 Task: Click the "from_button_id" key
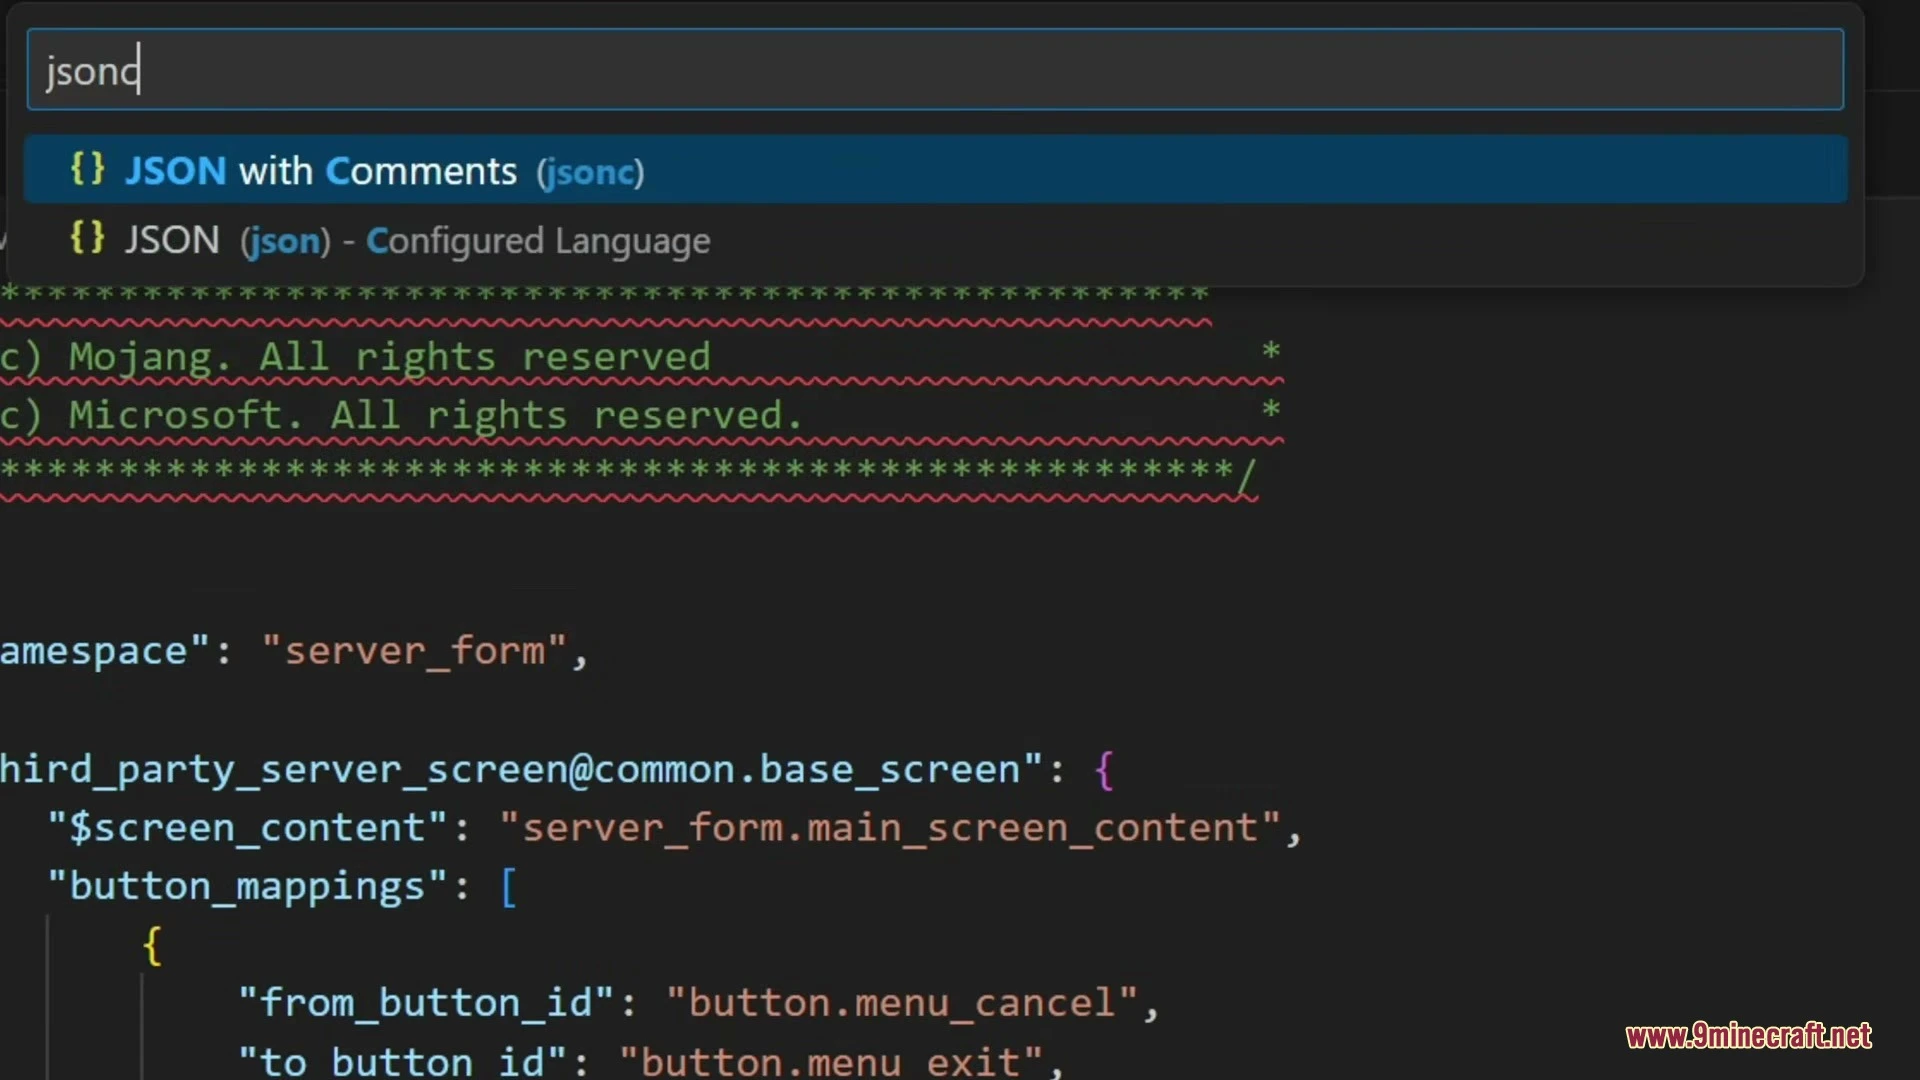click(x=426, y=1003)
